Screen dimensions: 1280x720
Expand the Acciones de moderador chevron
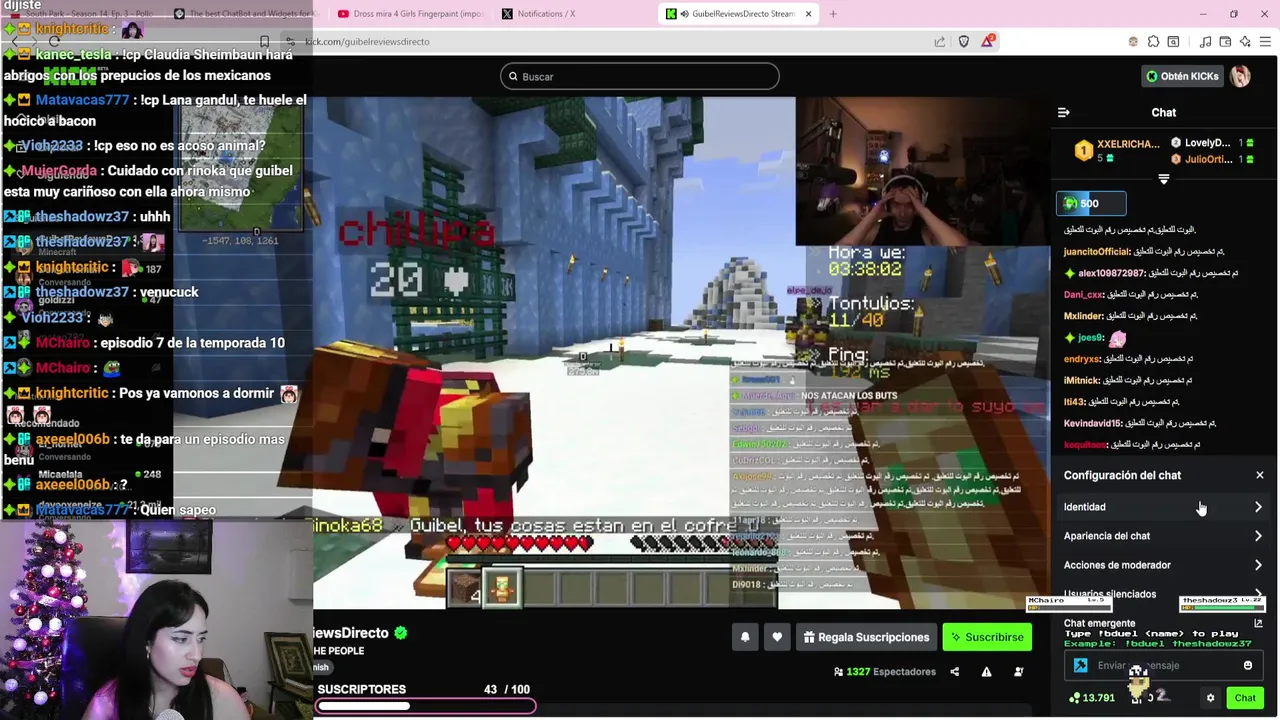[1258, 565]
